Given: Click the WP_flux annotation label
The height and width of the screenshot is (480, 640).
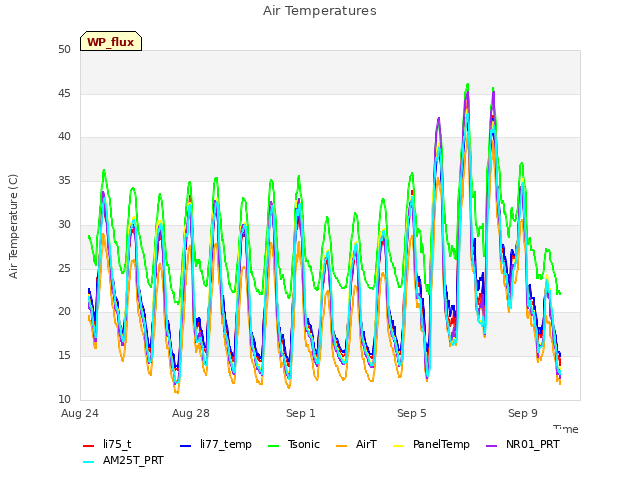Looking at the screenshot, I should pyautogui.click(x=111, y=42).
